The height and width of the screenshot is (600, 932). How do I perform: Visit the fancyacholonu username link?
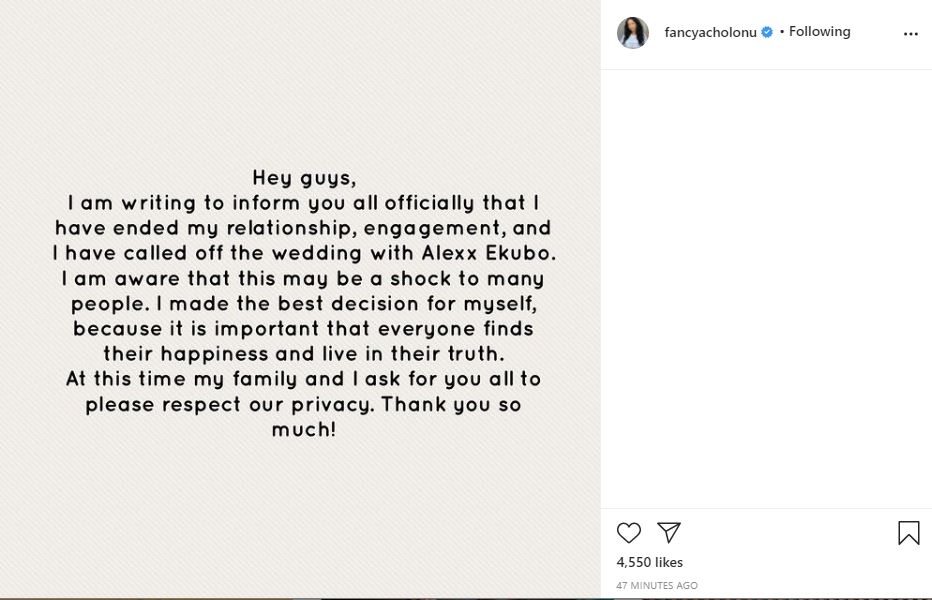click(711, 32)
